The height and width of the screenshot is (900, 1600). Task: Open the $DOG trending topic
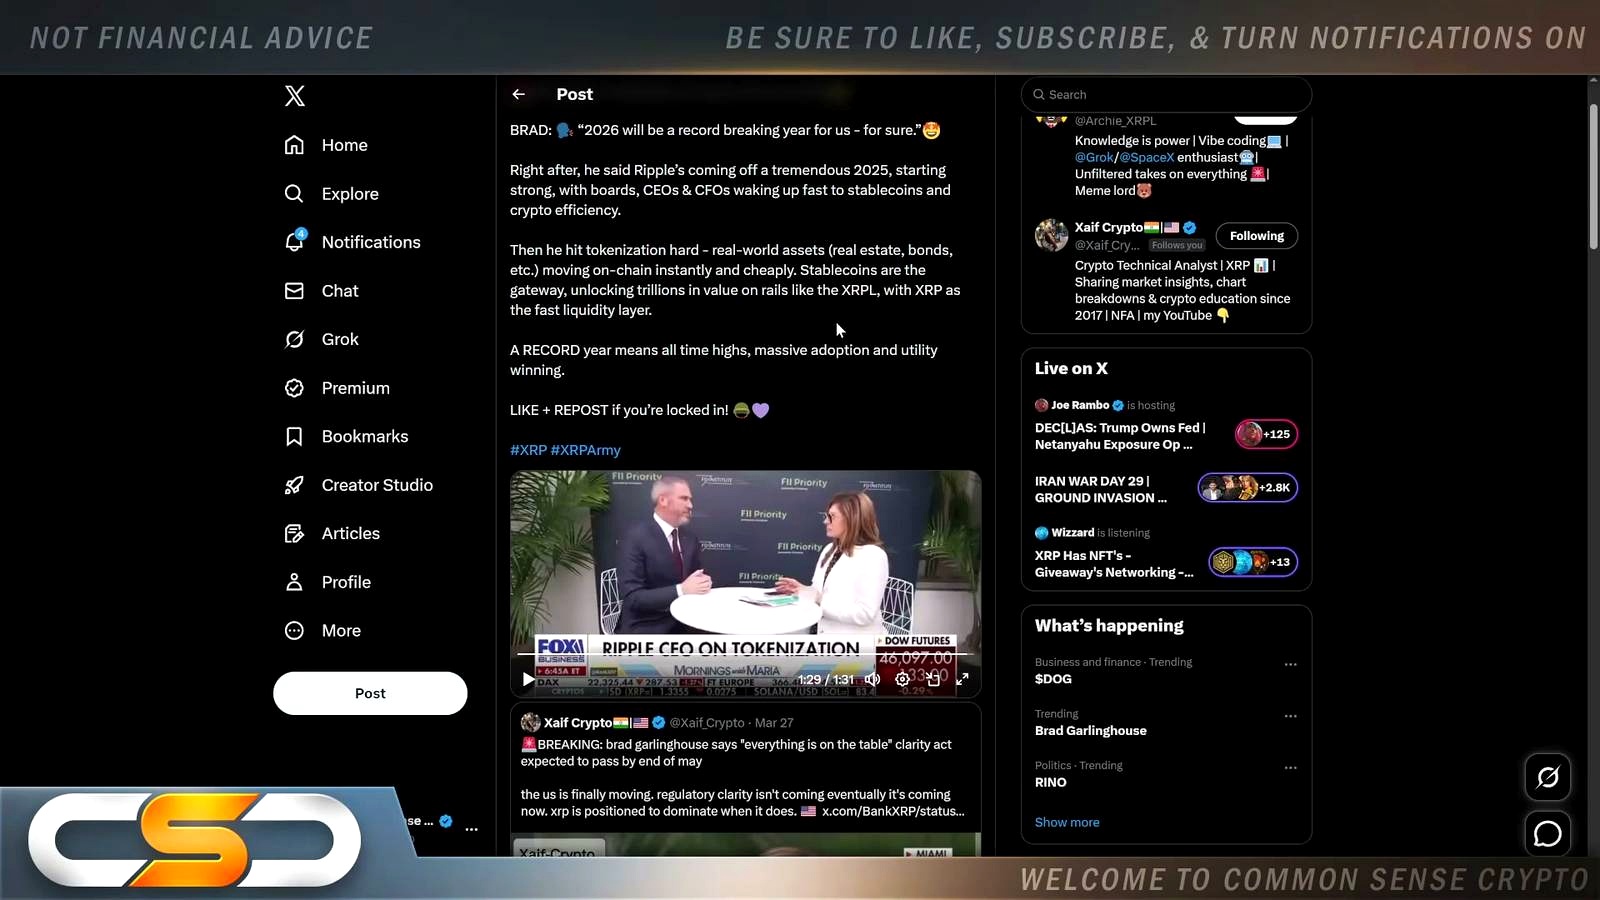pos(1053,679)
